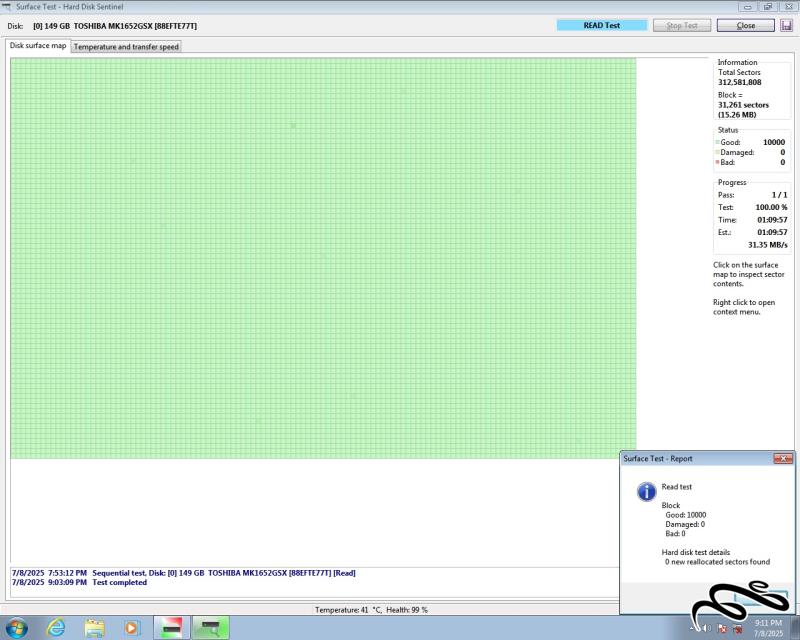Click 'Good: 10000' in the Report dialog
The width and height of the screenshot is (800, 640).
686,515
